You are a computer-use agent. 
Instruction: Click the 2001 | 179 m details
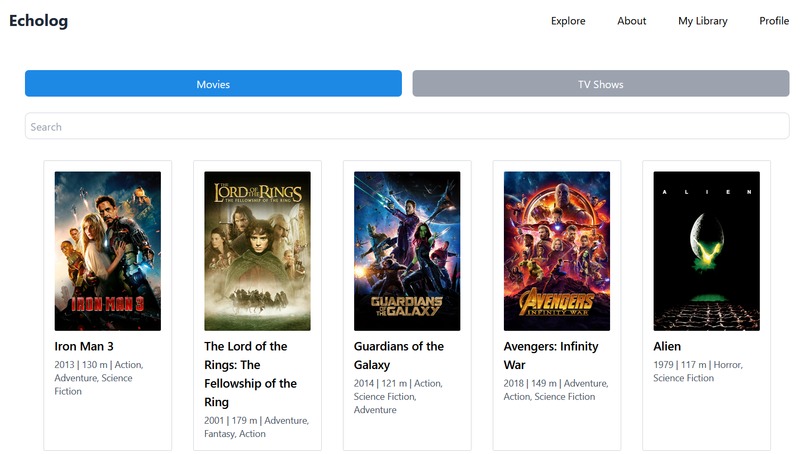pos(257,427)
